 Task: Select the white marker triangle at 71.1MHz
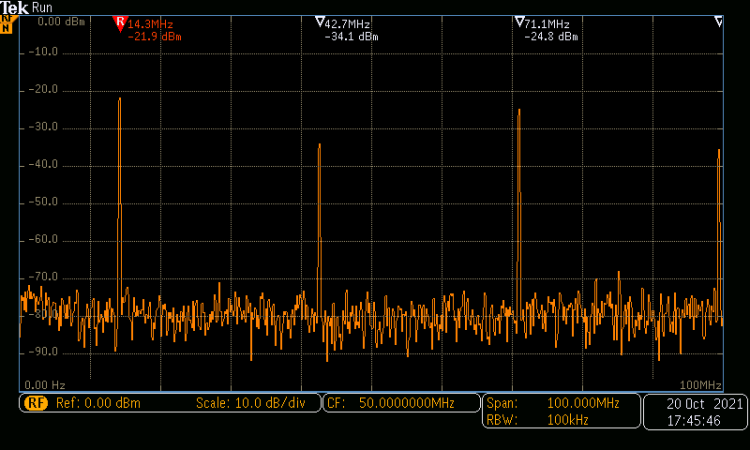tap(519, 22)
